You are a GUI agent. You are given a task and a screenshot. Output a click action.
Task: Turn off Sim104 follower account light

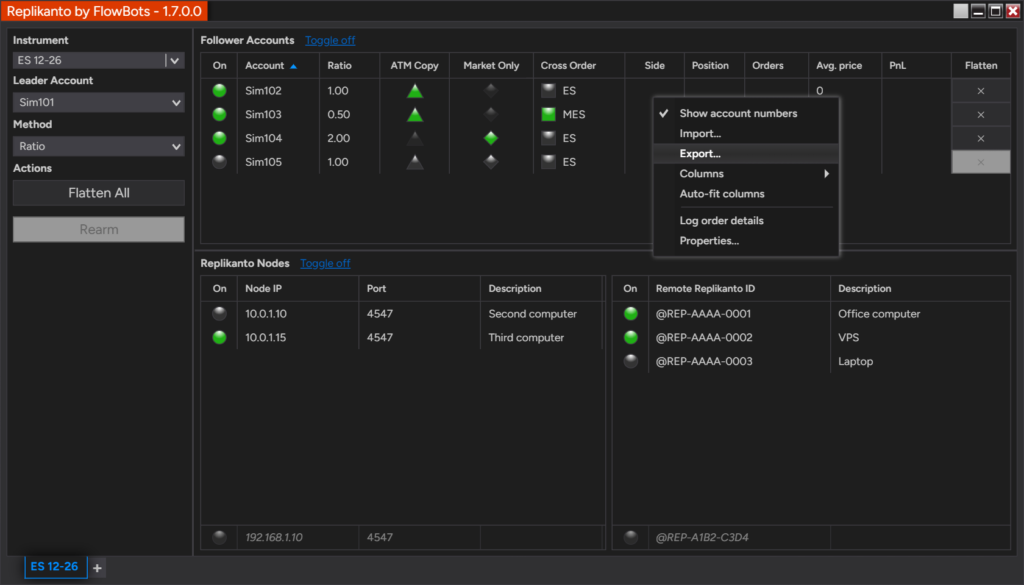click(219, 138)
